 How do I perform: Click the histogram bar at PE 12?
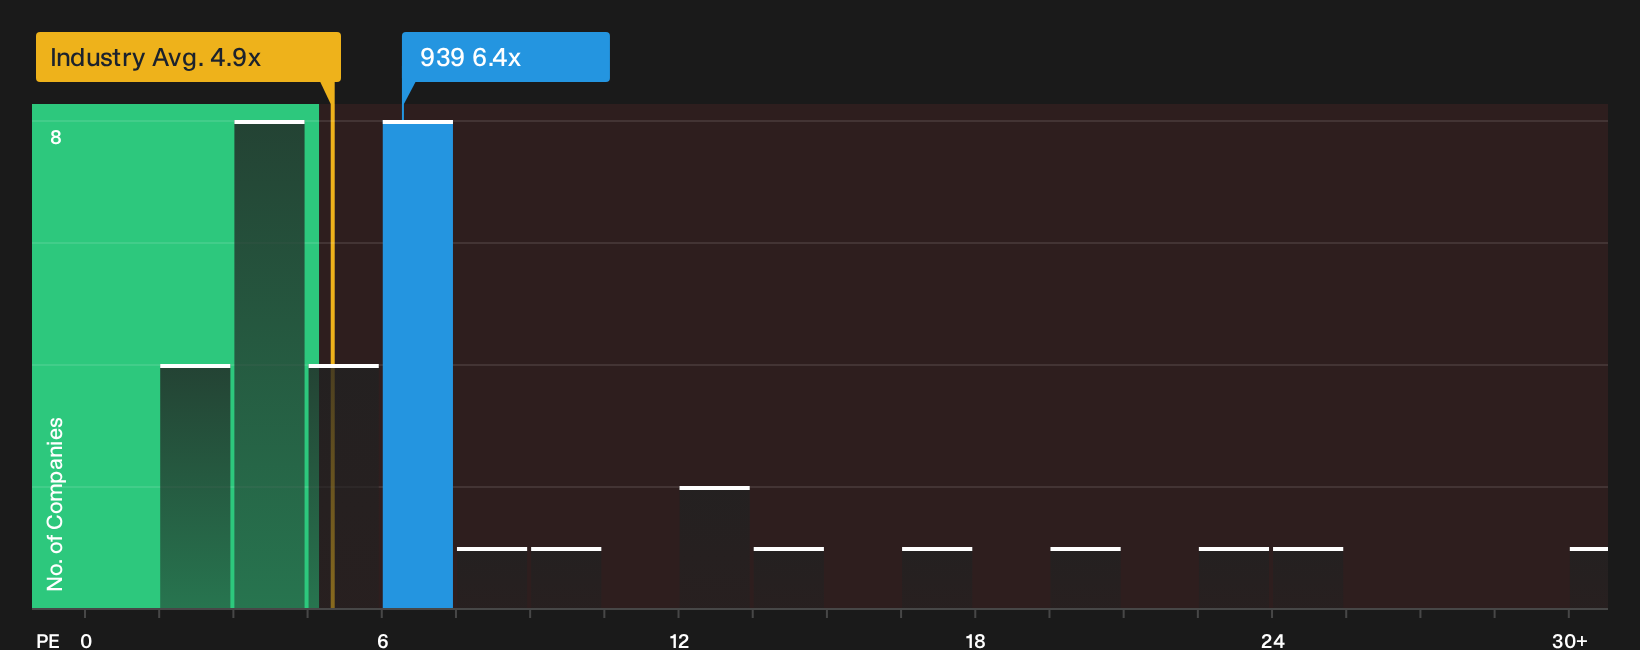point(714,547)
